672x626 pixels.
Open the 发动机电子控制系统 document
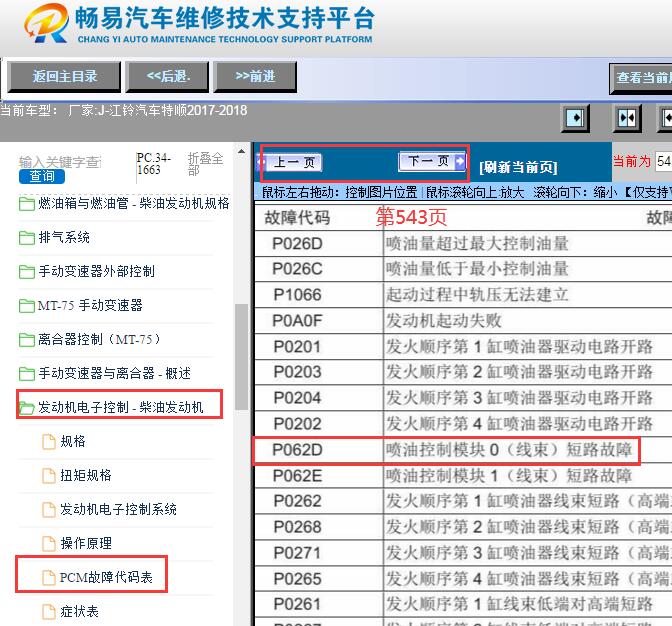118,509
